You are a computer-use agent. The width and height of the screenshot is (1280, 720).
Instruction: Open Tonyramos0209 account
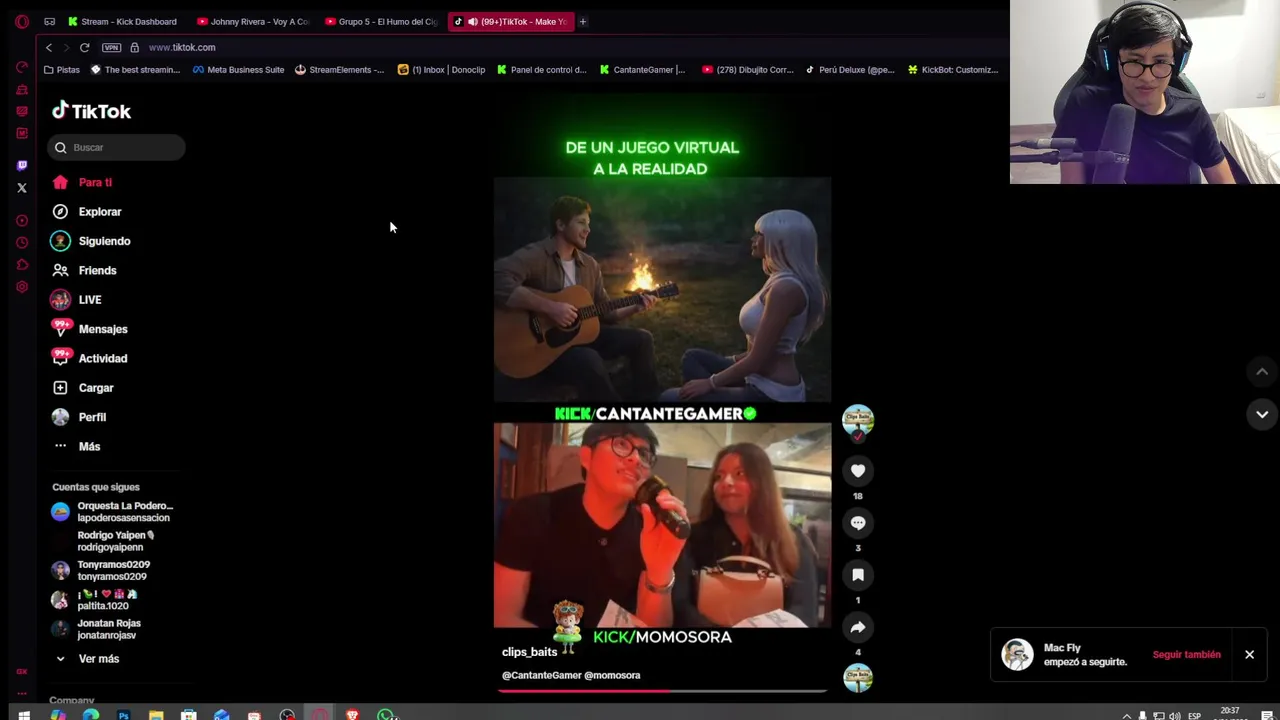[x=100, y=570]
